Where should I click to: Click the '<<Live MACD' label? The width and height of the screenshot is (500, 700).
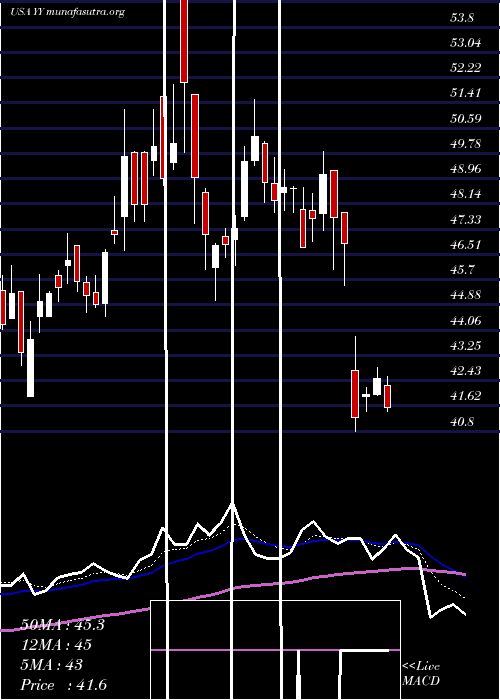(x=421, y=674)
